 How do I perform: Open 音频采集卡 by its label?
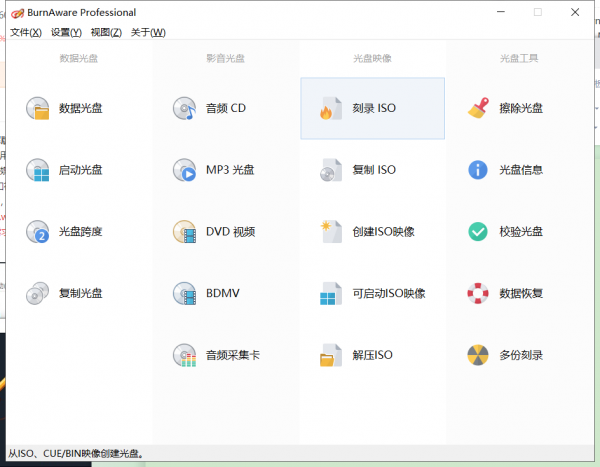[x=233, y=355]
